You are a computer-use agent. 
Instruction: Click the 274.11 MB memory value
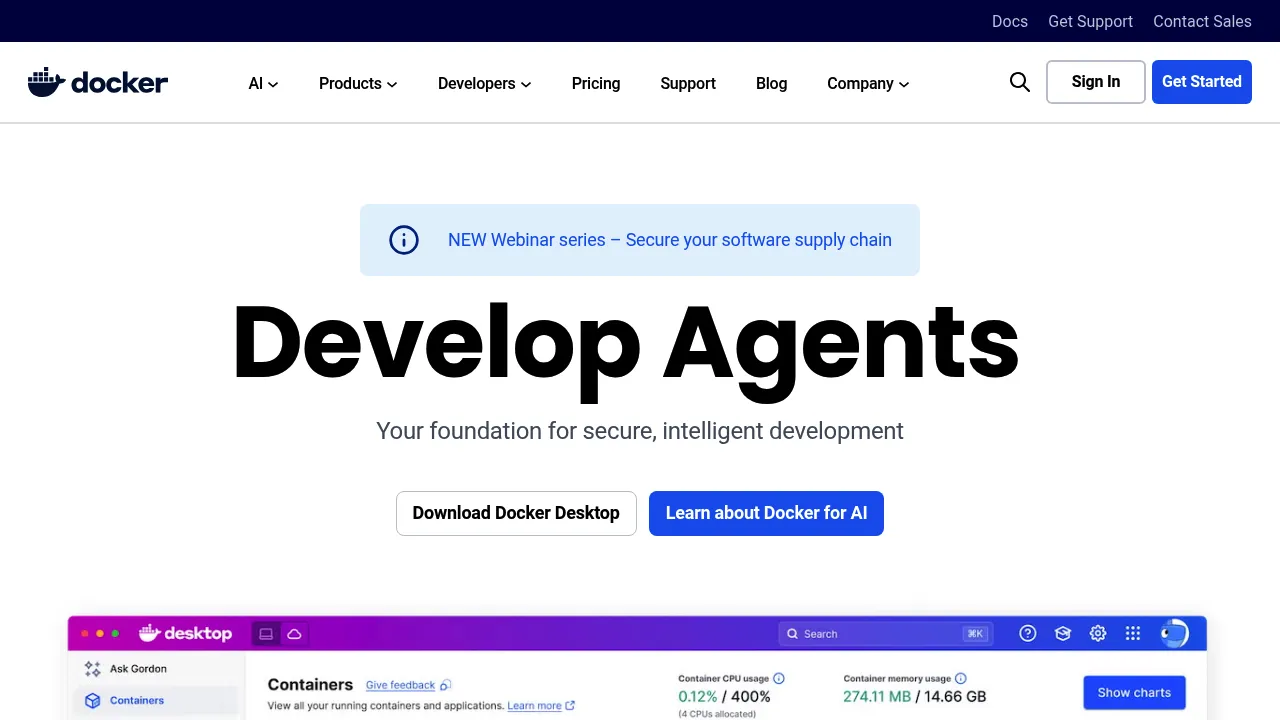(x=877, y=696)
